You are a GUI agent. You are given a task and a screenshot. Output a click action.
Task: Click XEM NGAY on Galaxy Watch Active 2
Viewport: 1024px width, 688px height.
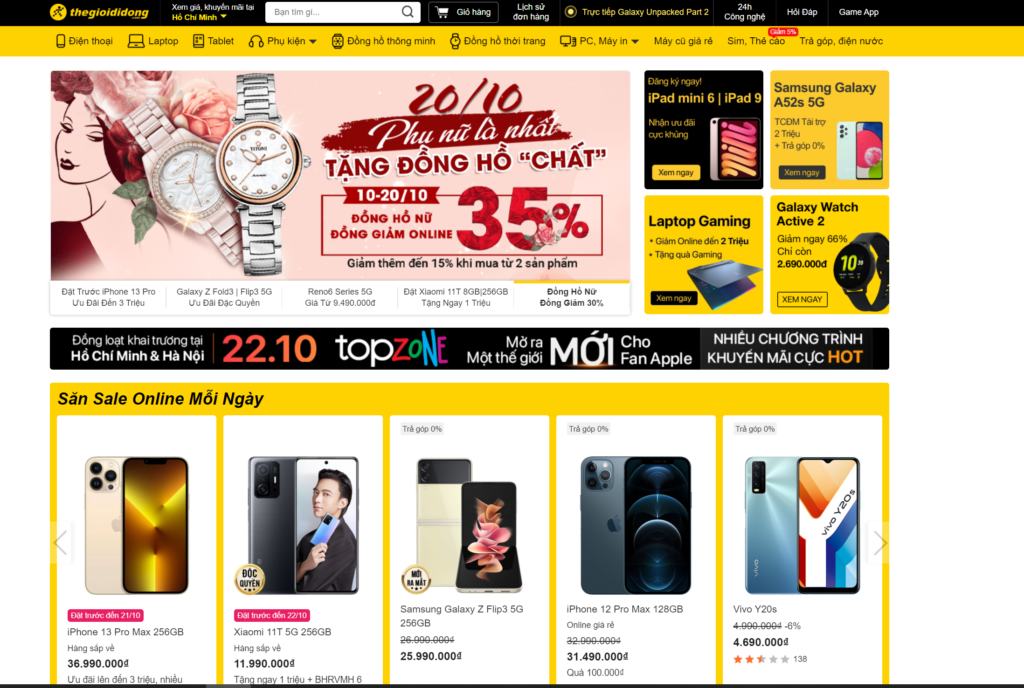[x=802, y=299]
